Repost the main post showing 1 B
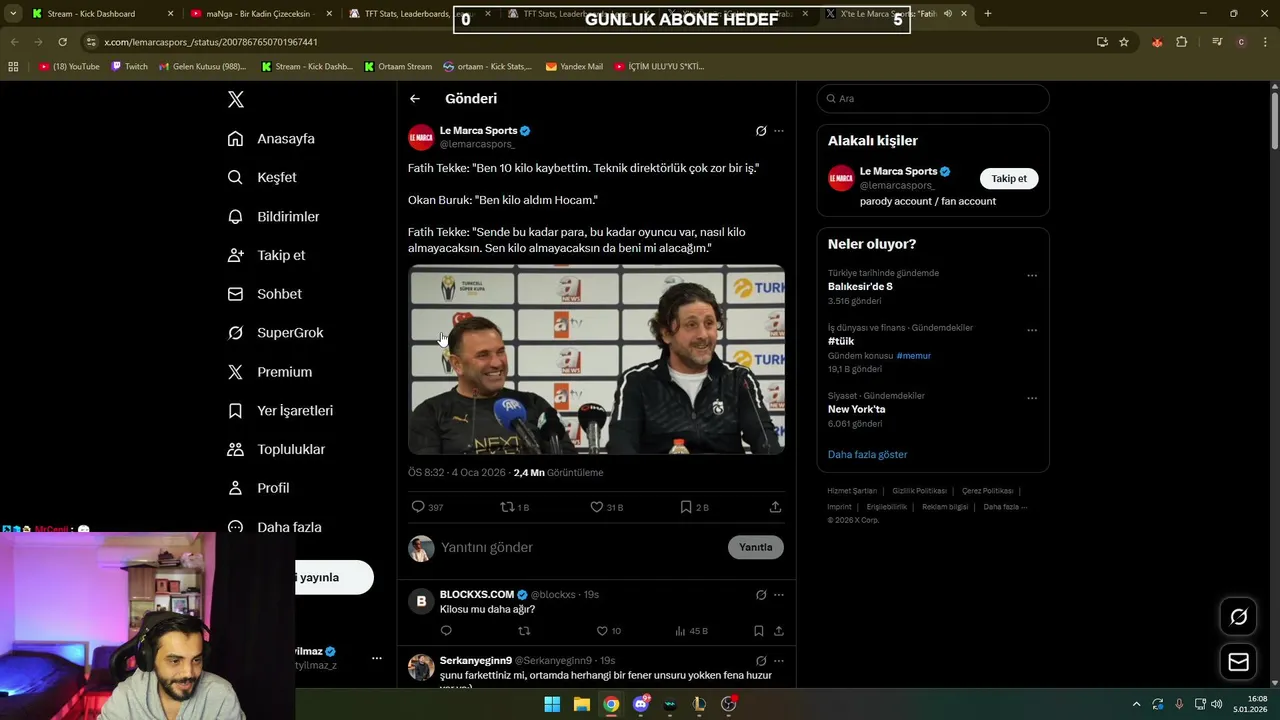 point(515,507)
